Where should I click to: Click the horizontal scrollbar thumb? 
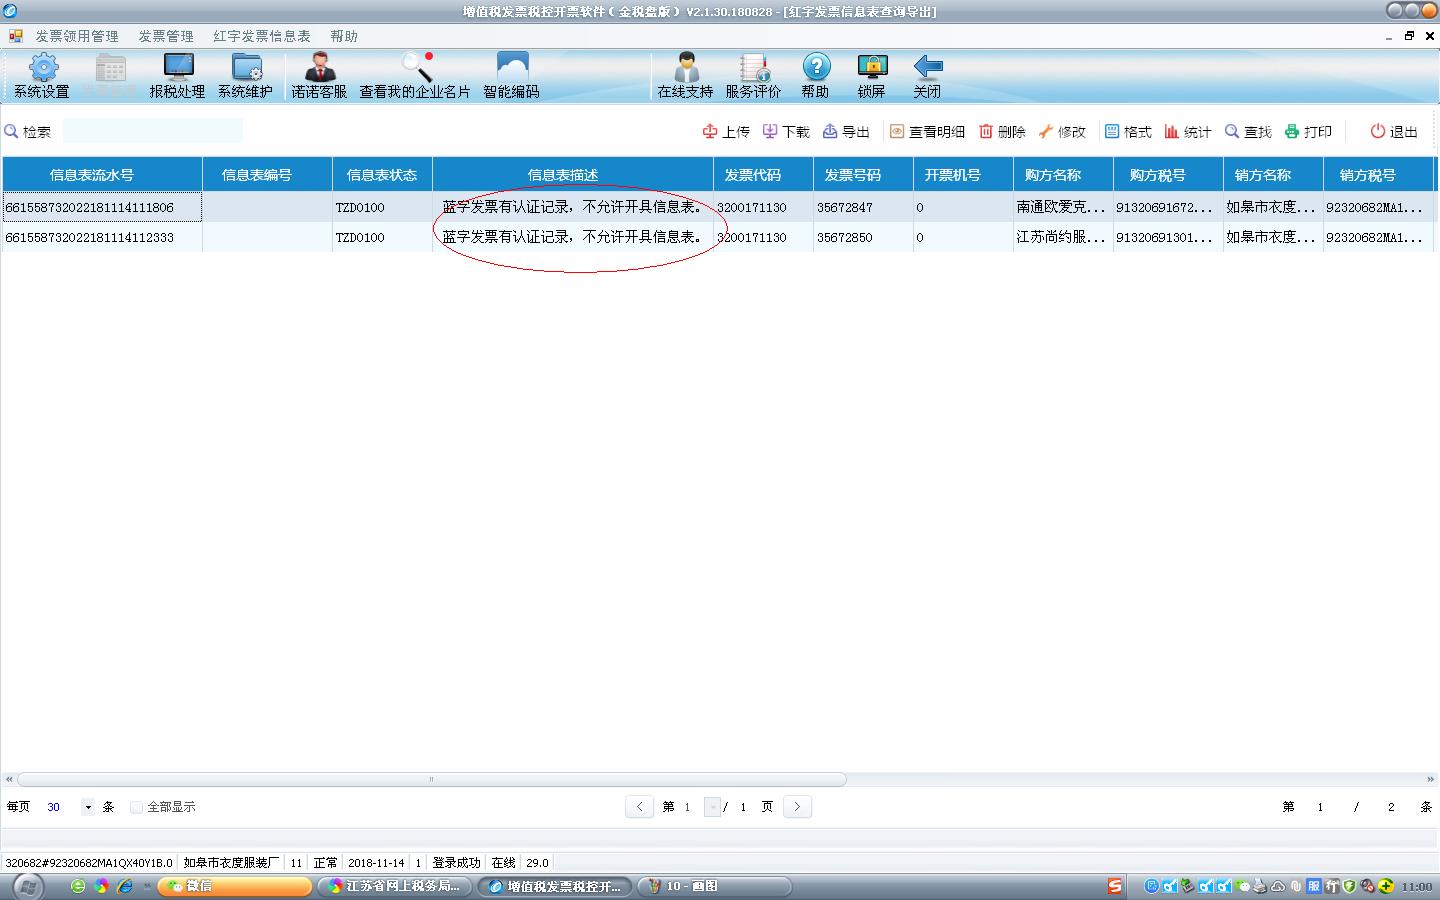coord(432,779)
